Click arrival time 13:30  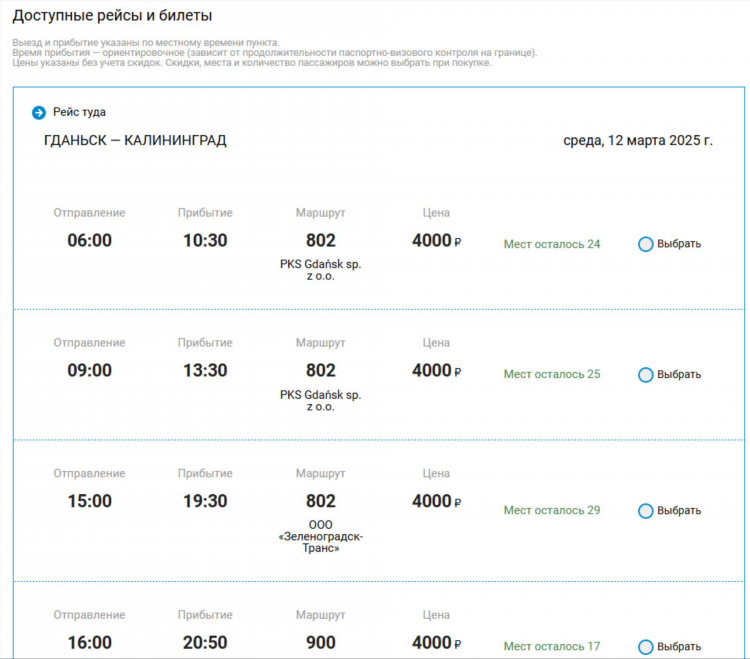[x=205, y=370]
